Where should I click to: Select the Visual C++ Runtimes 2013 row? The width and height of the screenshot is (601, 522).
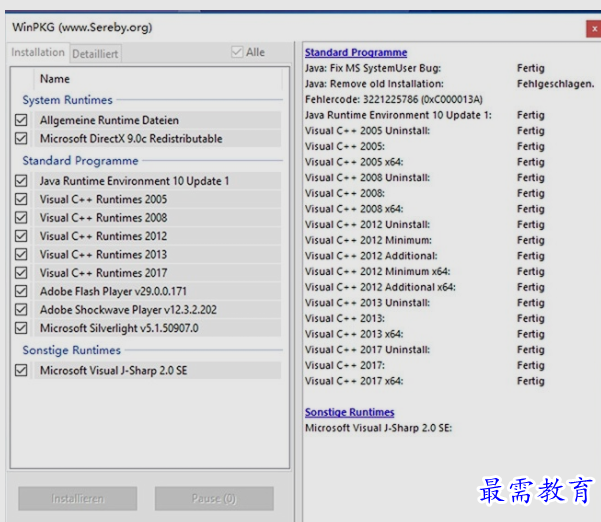click(x=158, y=254)
